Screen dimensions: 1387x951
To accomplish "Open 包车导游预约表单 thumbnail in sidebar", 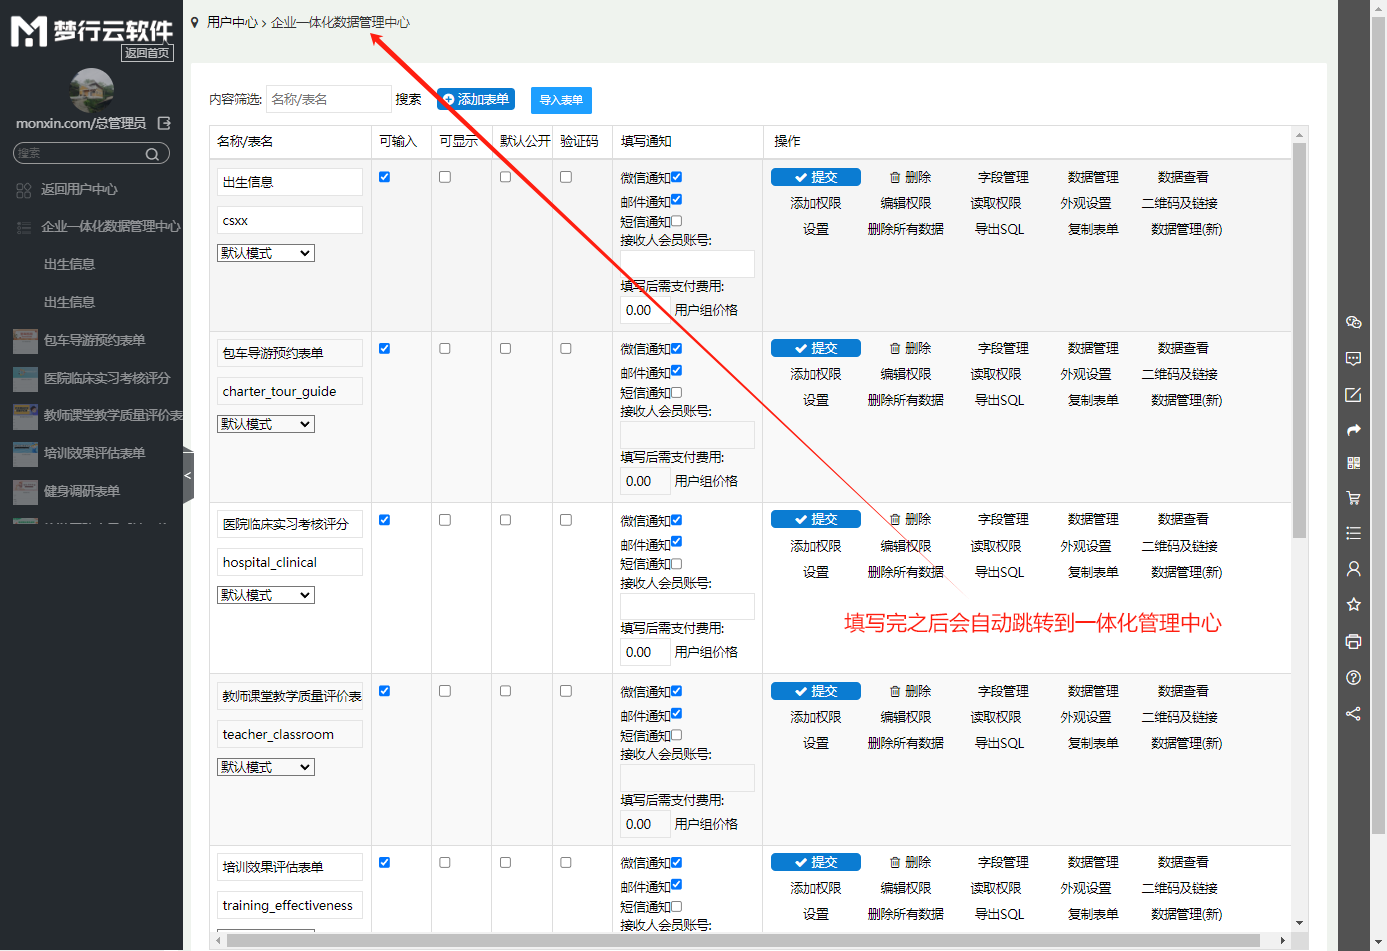I will (25, 341).
